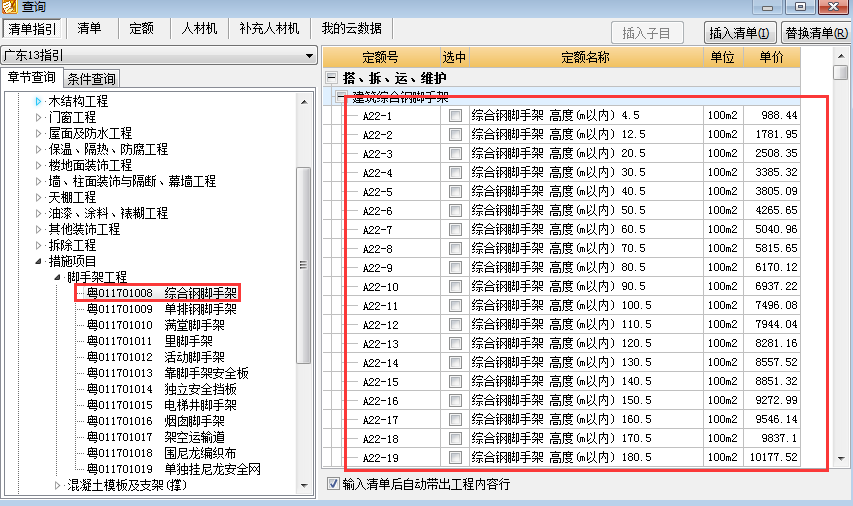This screenshot has height=506, width=853.
Task: Click the price cell 4265.65
Action: click(x=772, y=211)
